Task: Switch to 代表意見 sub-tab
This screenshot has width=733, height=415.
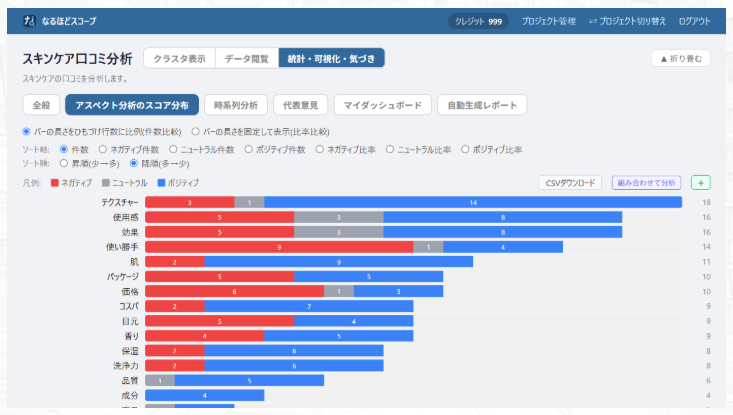Action: [x=300, y=105]
